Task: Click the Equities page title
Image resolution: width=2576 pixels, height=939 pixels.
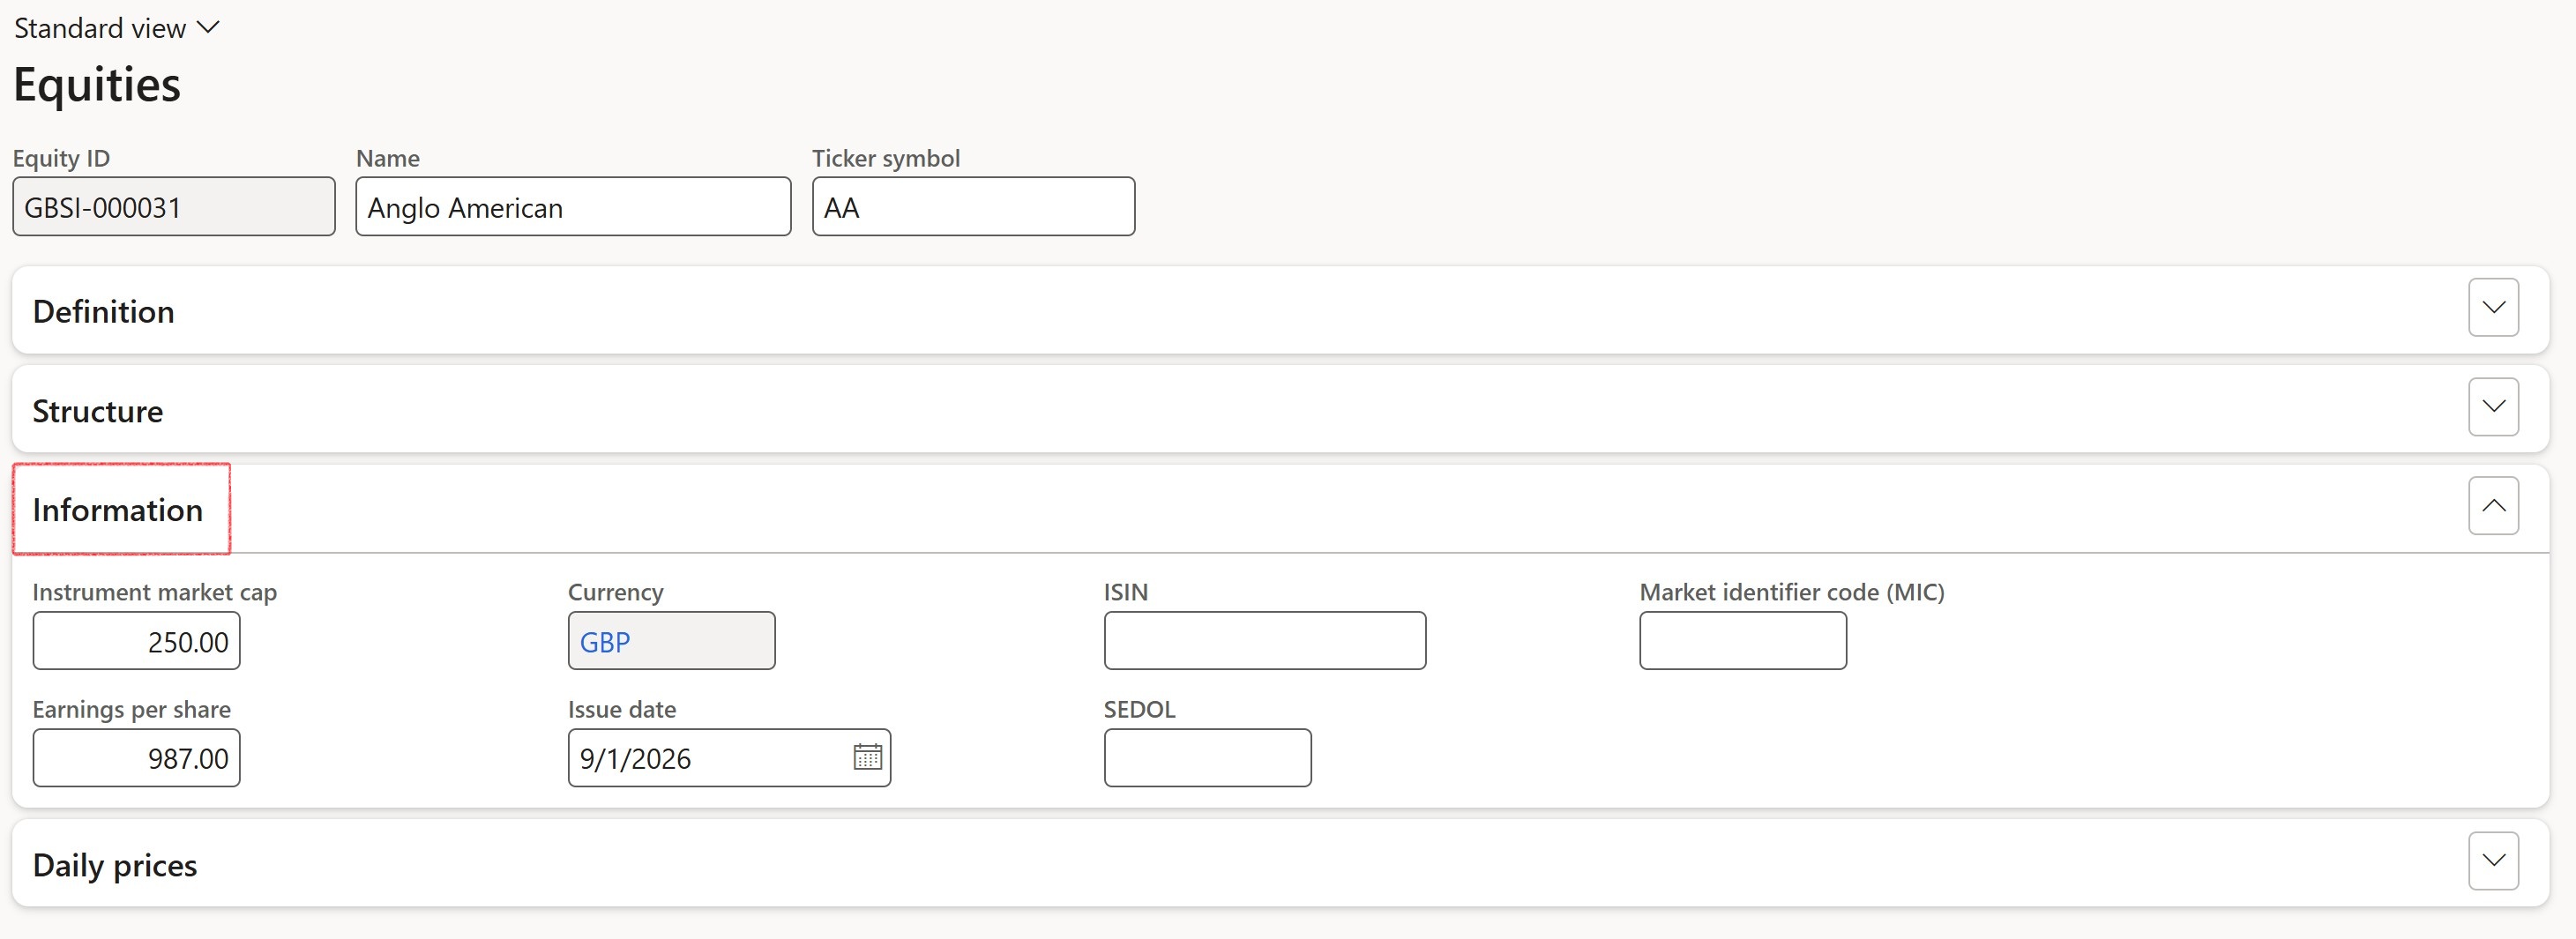Action: [x=97, y=84]
